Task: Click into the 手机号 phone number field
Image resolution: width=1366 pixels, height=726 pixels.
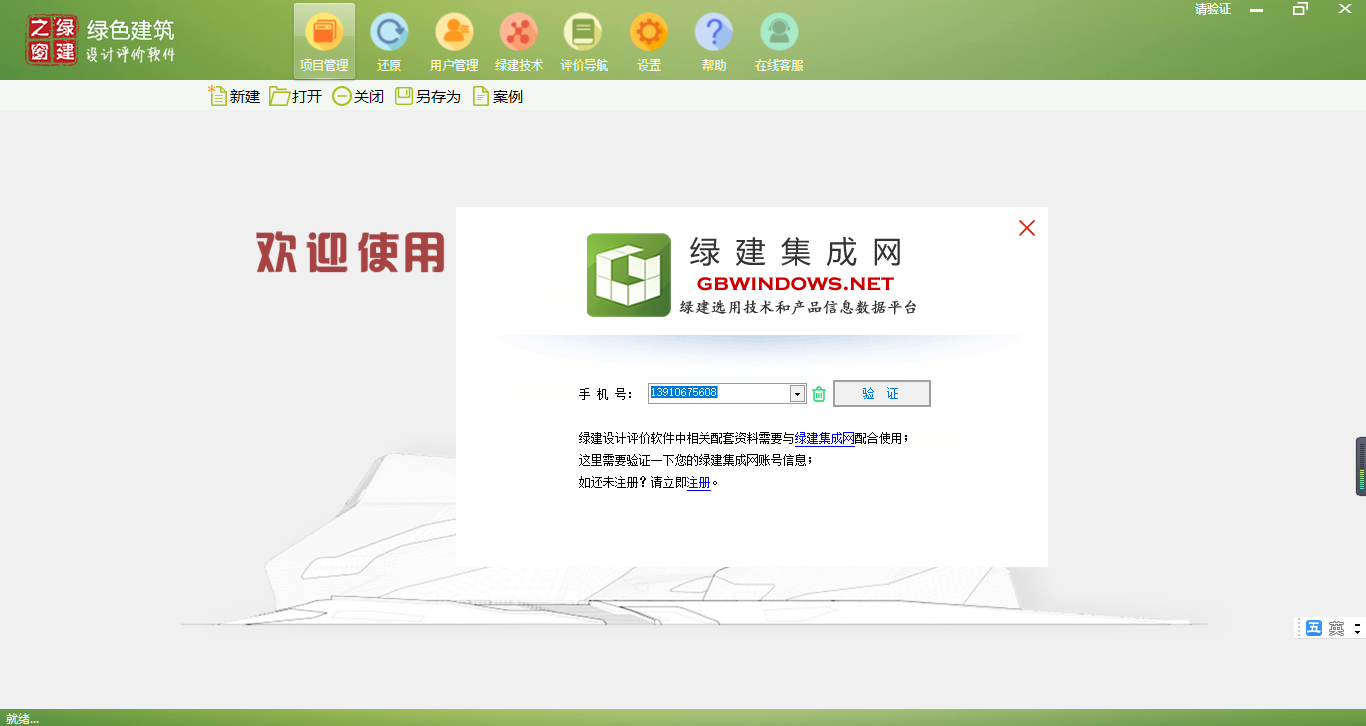Action: point(719,393)
